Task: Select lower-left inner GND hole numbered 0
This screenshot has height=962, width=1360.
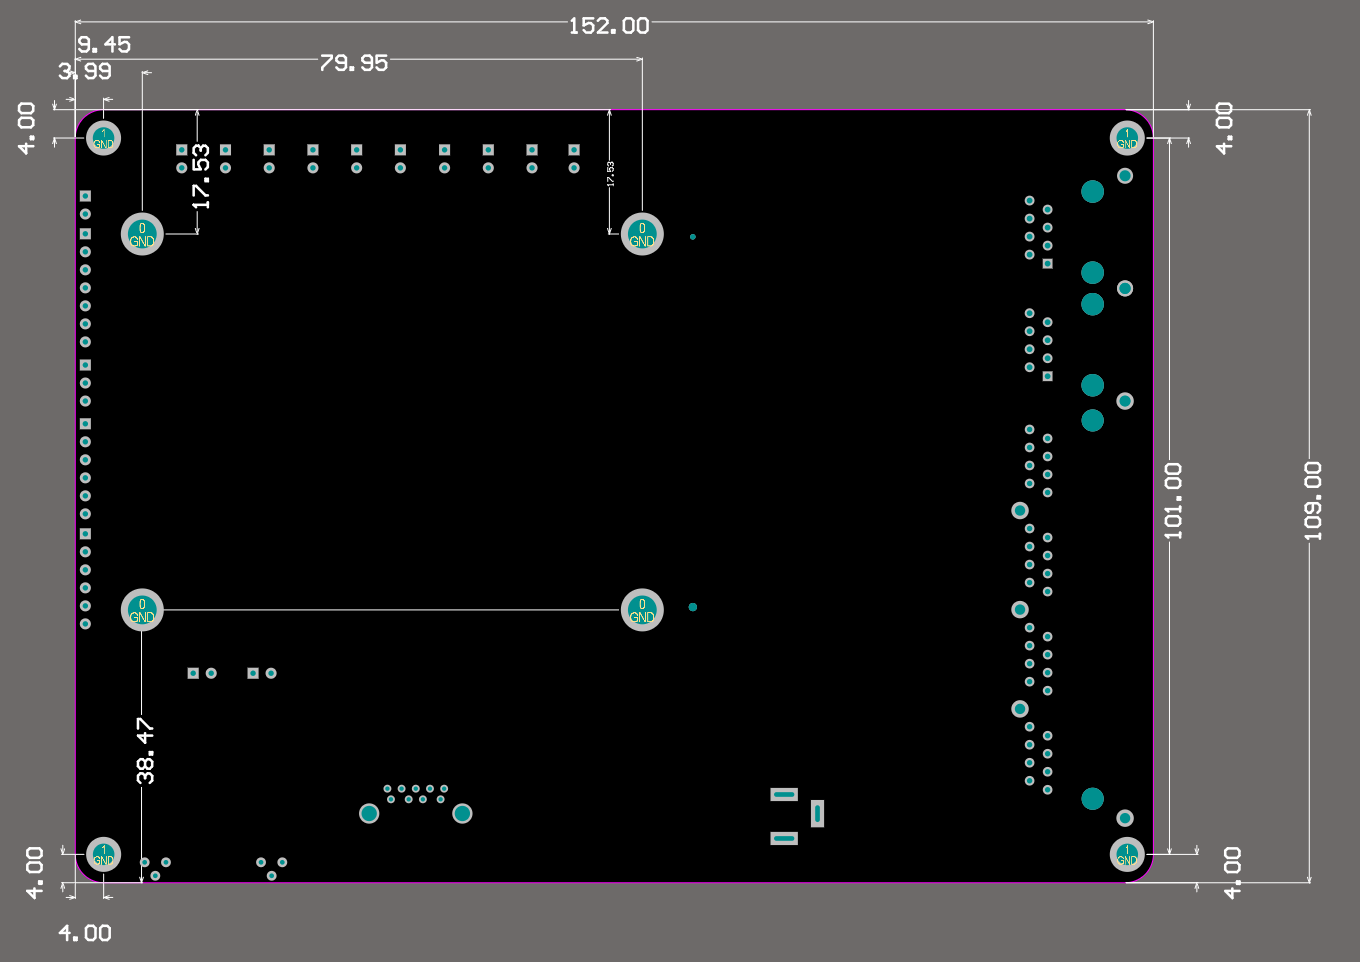Action: (142, 610)
